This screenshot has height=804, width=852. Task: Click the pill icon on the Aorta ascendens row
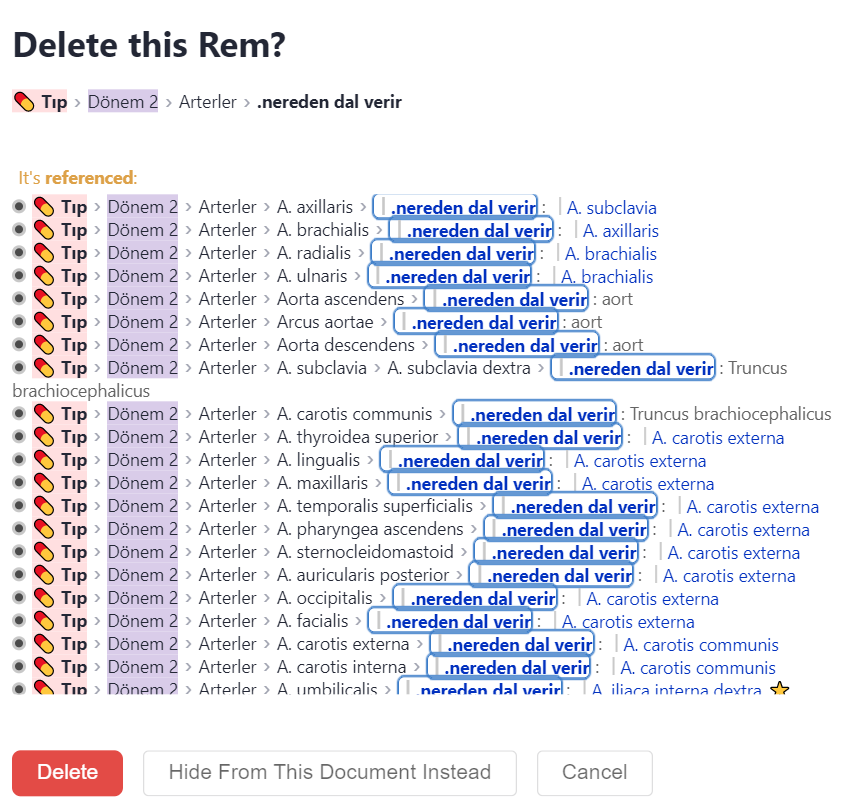click(x=44, y=298)
